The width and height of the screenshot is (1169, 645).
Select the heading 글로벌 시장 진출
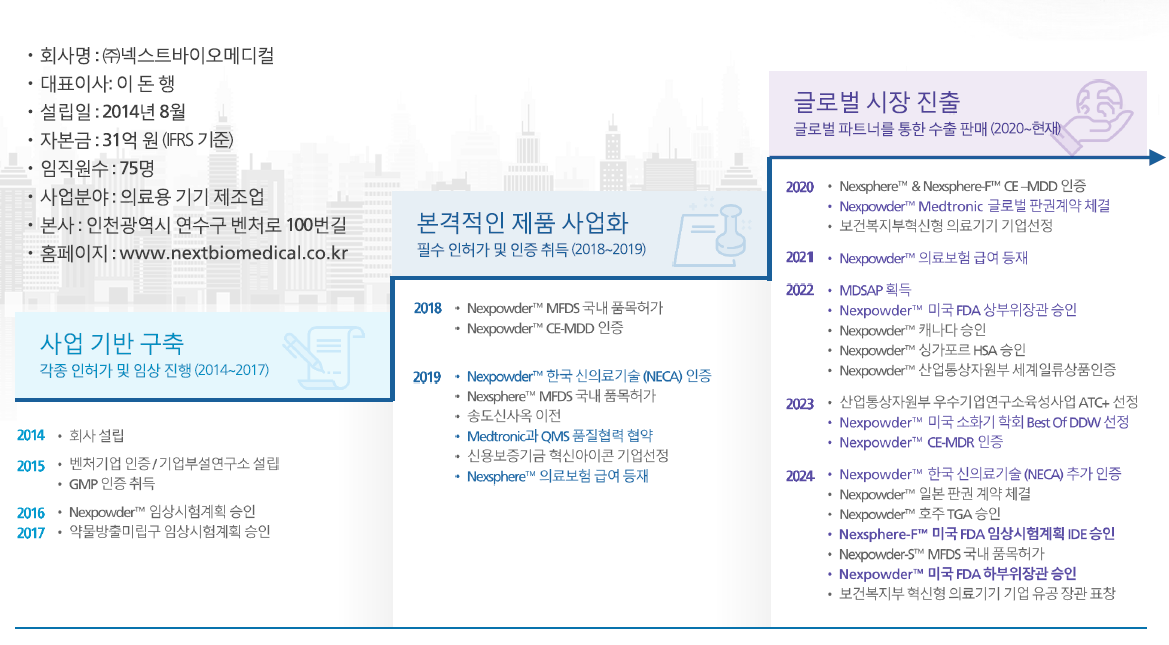click(876, 101)
